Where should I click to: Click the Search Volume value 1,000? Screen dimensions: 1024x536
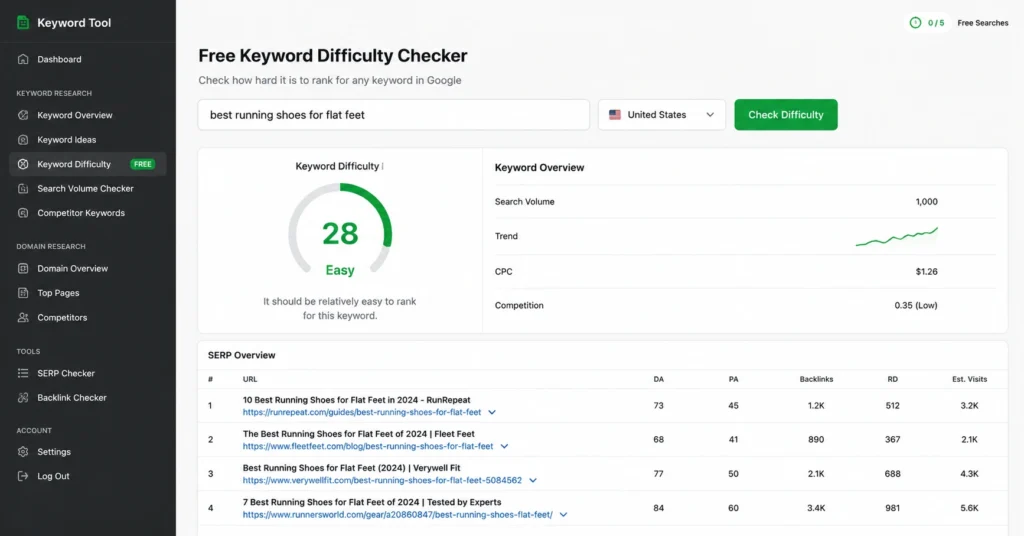(927, 202)
